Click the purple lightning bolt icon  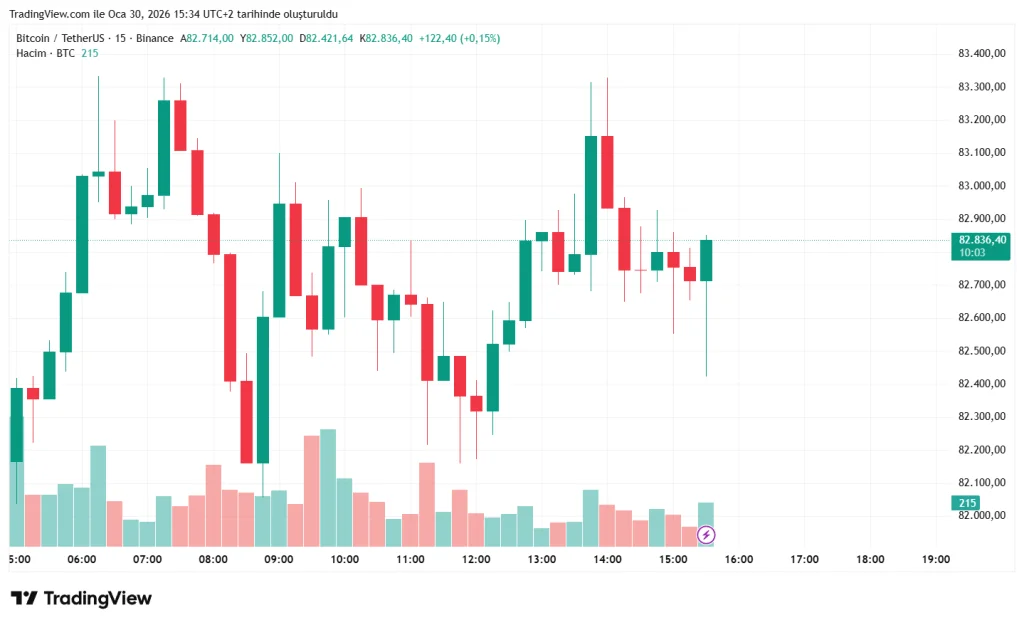pyautogui.click(x=706, y=535)
